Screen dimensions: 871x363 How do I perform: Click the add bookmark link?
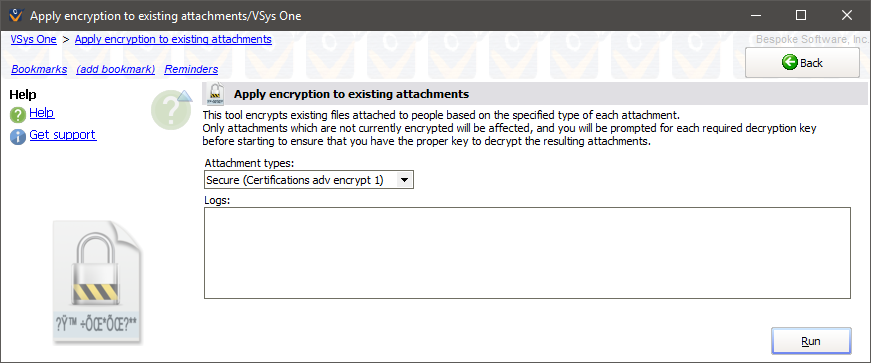pyautogui.click(x=116, y=69)
